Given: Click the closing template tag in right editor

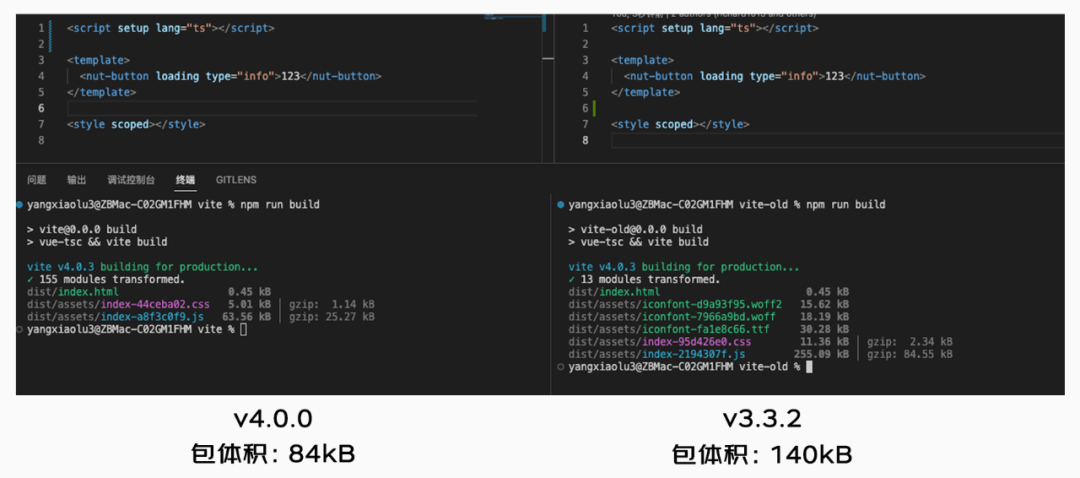Looking at the screenshot, I should point(645,92).
